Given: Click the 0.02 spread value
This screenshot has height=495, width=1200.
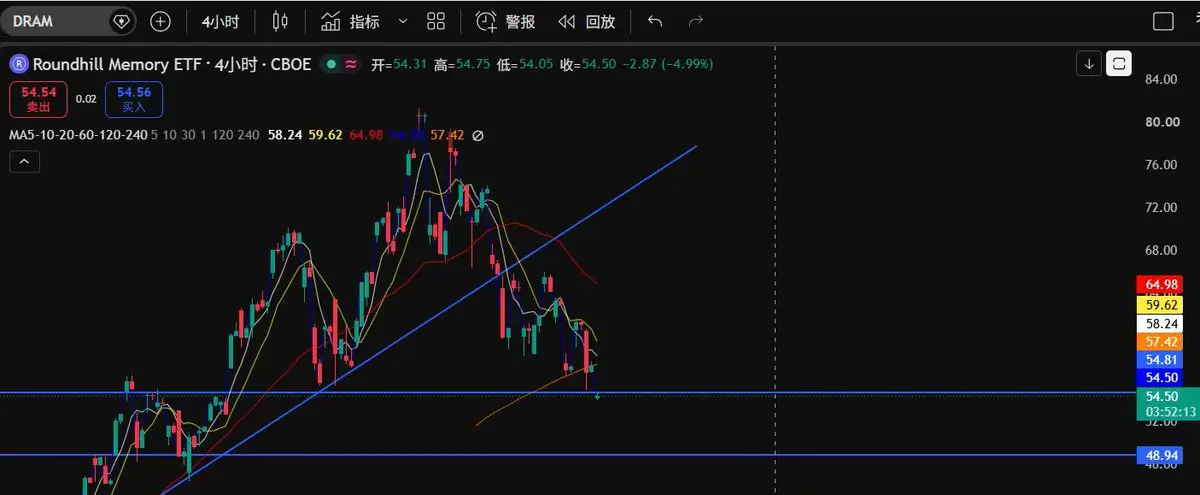Looking at the screenshot, I should click(86, 99).
